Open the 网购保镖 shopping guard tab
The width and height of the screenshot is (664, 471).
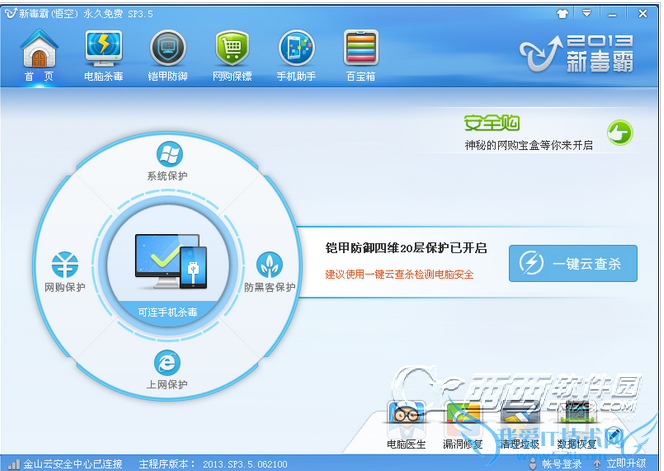[232, 56]
